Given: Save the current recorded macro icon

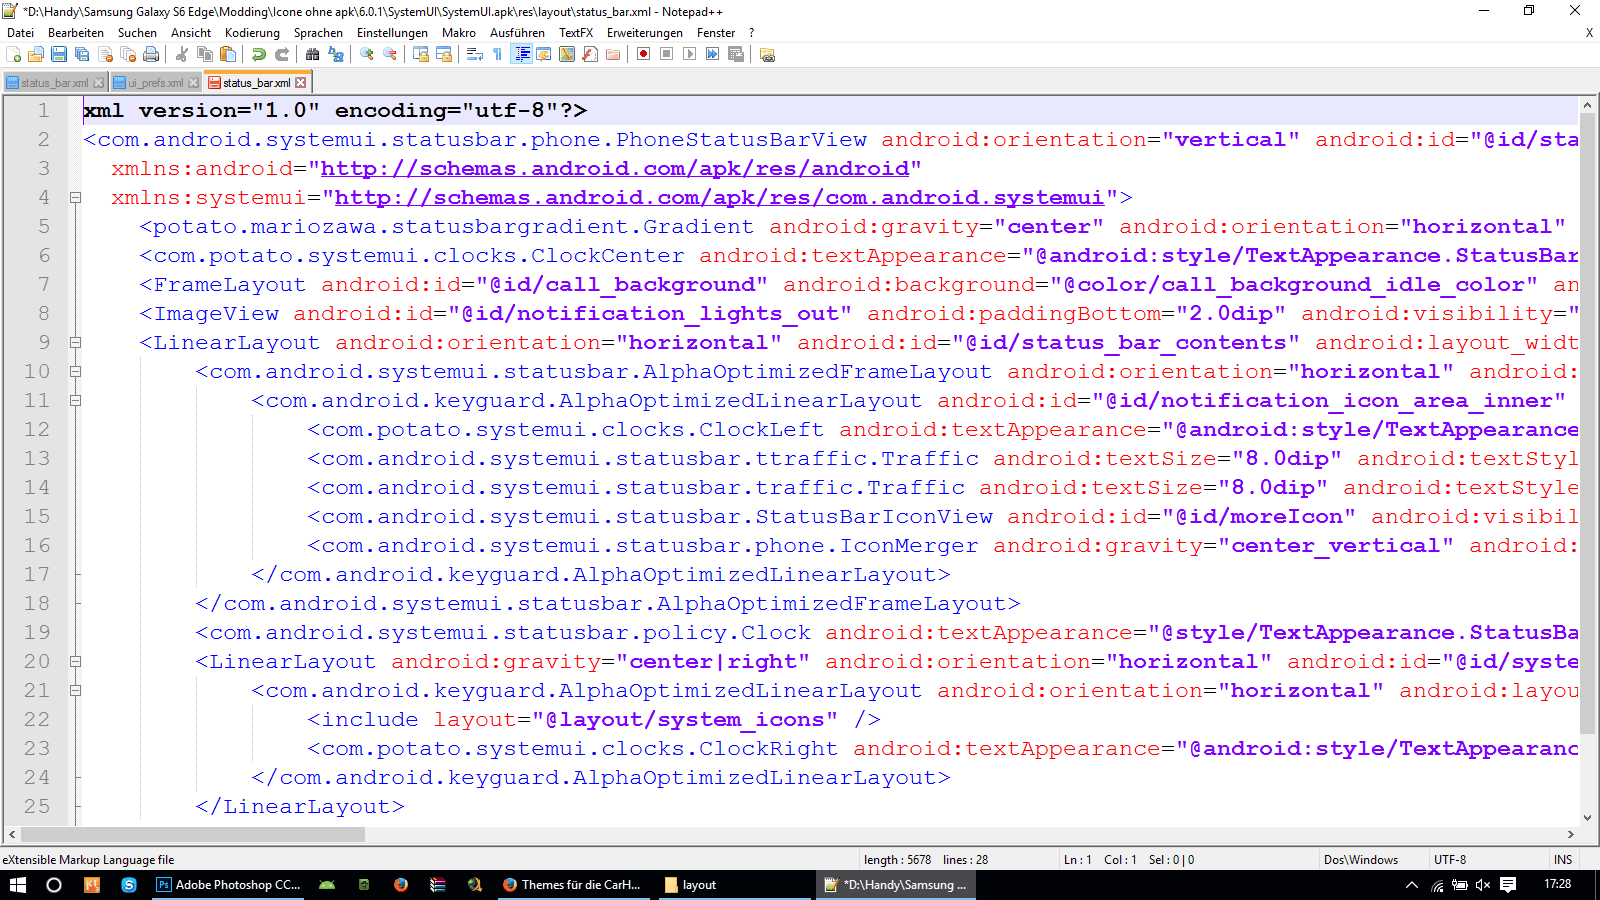Looking at the screenshot, I should [x=736, y=54].
